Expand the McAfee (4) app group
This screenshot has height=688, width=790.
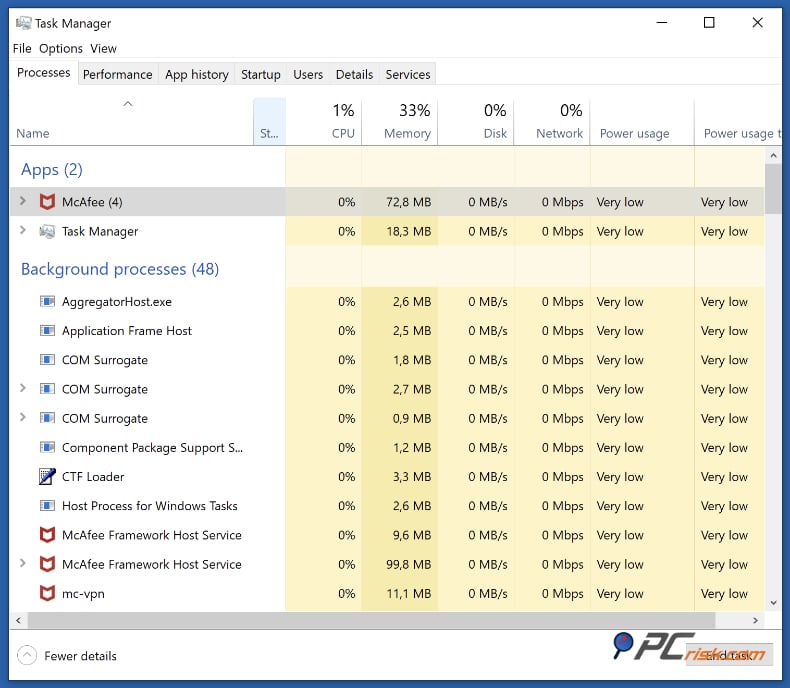tap(23, 202)
